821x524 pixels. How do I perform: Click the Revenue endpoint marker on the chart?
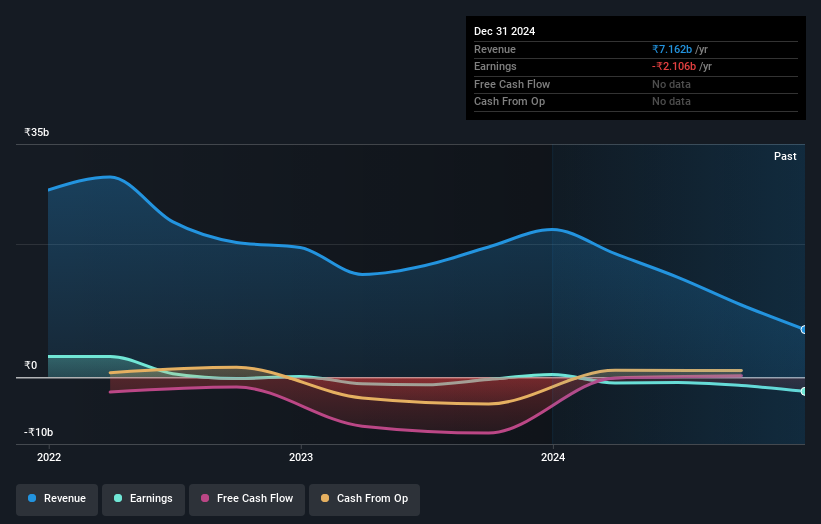(x=804, y=329)
